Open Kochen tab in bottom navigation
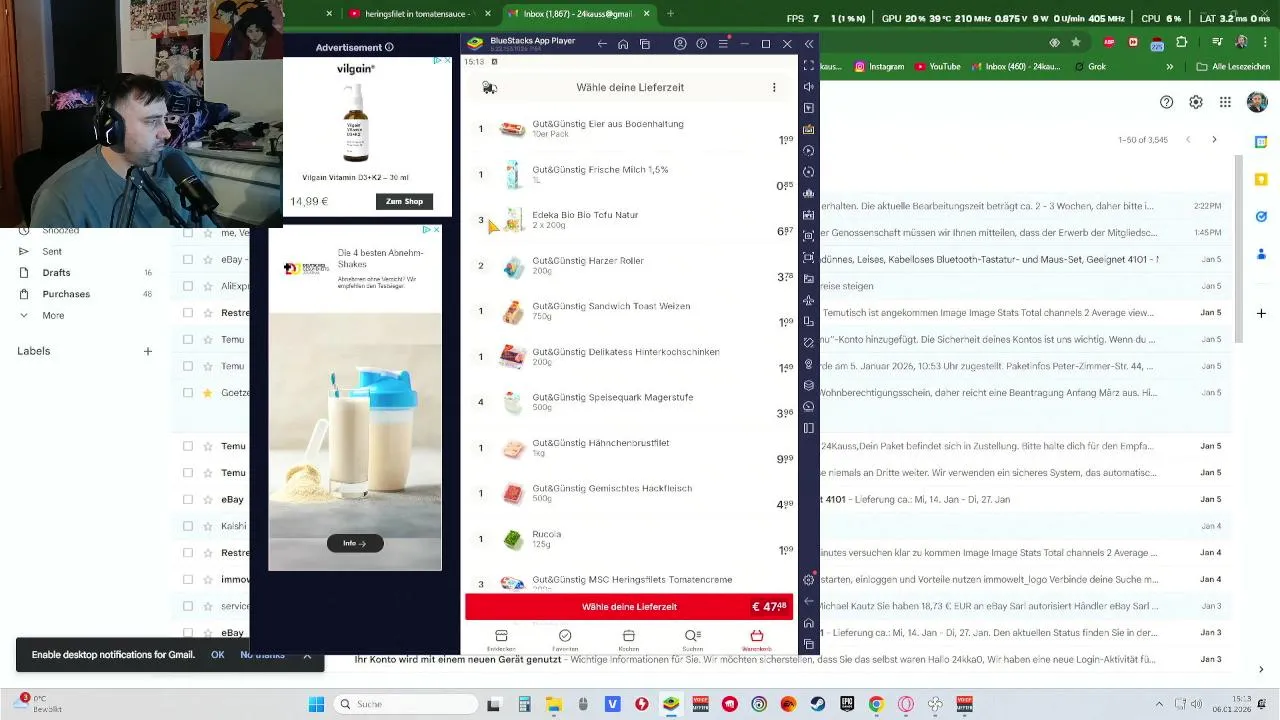 tap(629, 641)
